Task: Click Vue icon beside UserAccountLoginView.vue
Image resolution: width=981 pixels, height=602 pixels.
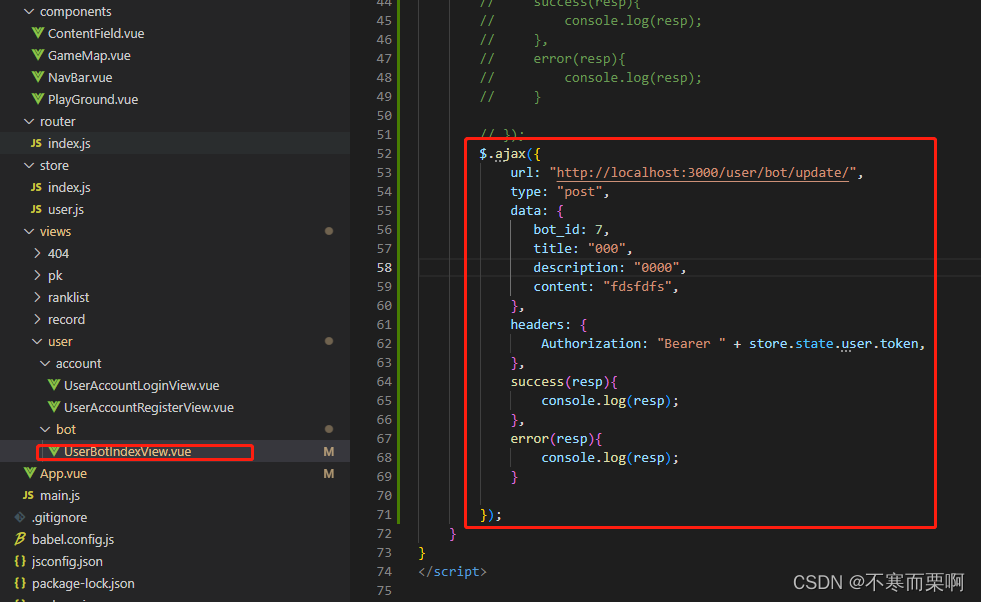Action: pos(54,385)
